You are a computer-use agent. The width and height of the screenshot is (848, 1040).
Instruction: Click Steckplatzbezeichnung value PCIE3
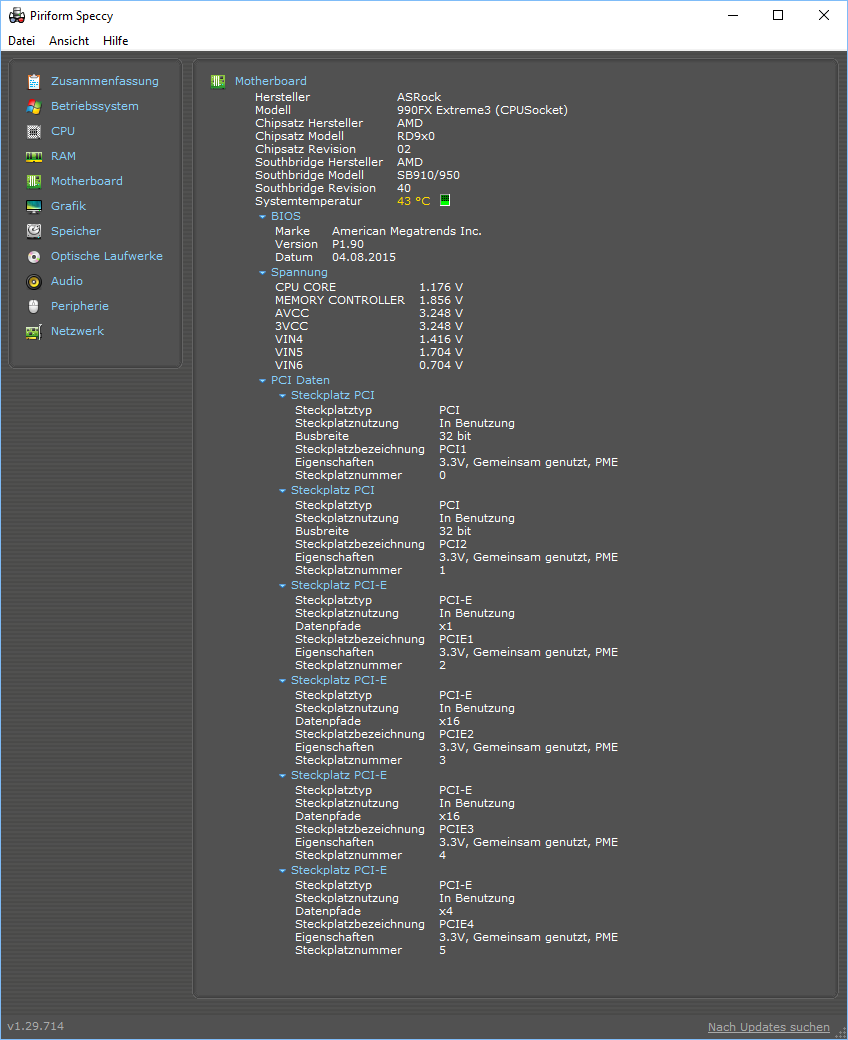[456, 829]
